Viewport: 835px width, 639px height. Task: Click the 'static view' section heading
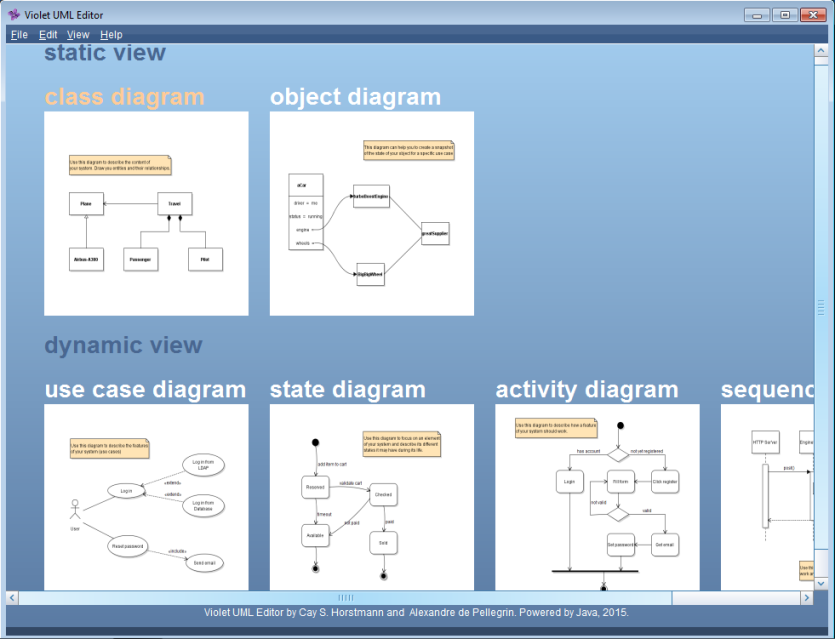105,53
